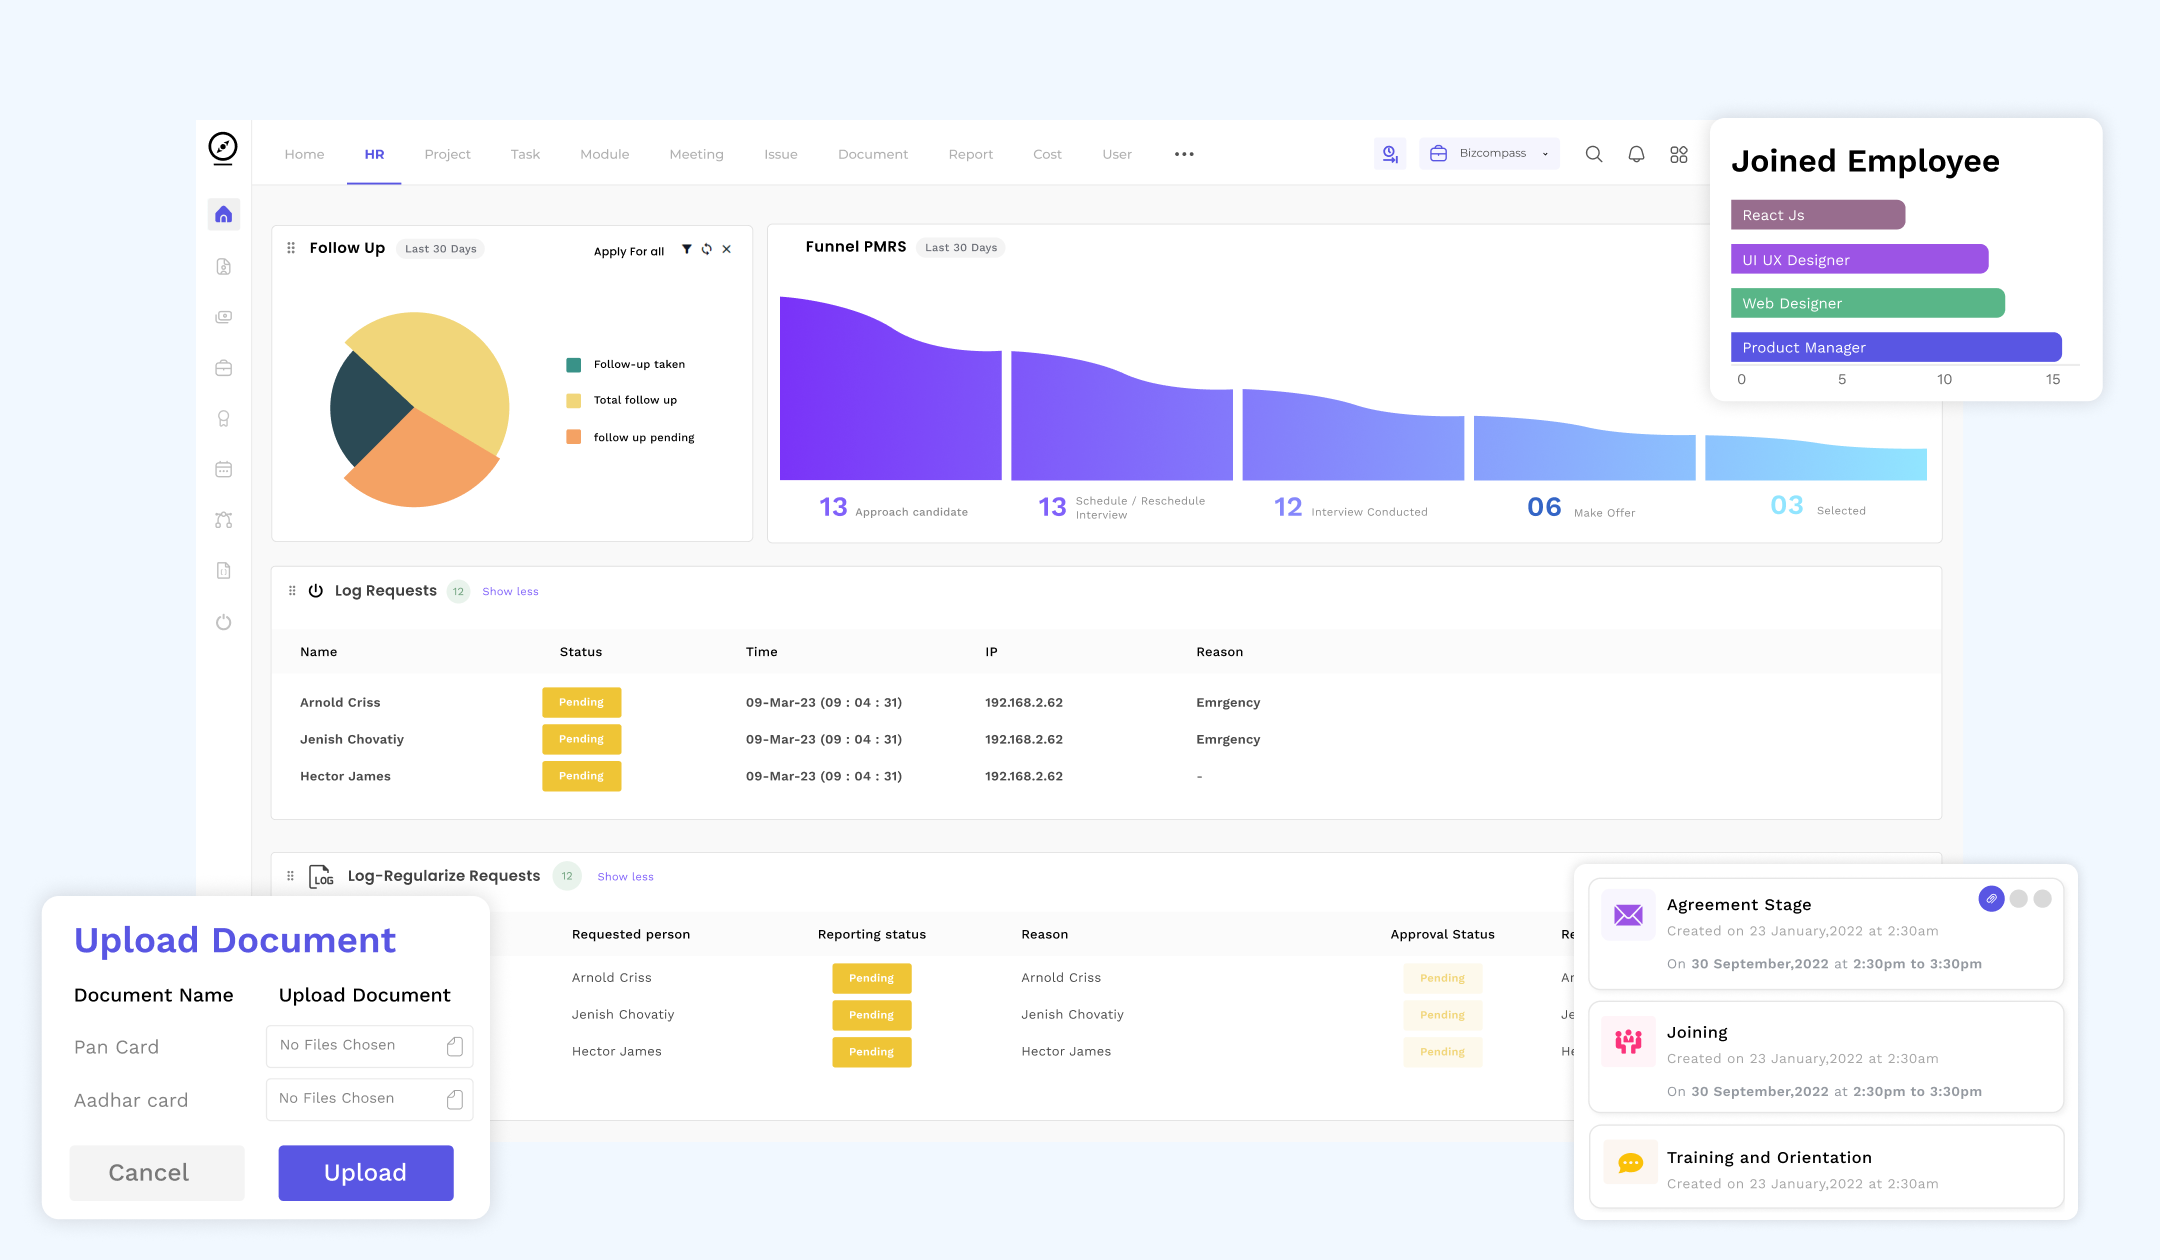The image size is (2160, 1260).
Task: Click the home icon in sidebar
Action: click(x=224, y=215)
